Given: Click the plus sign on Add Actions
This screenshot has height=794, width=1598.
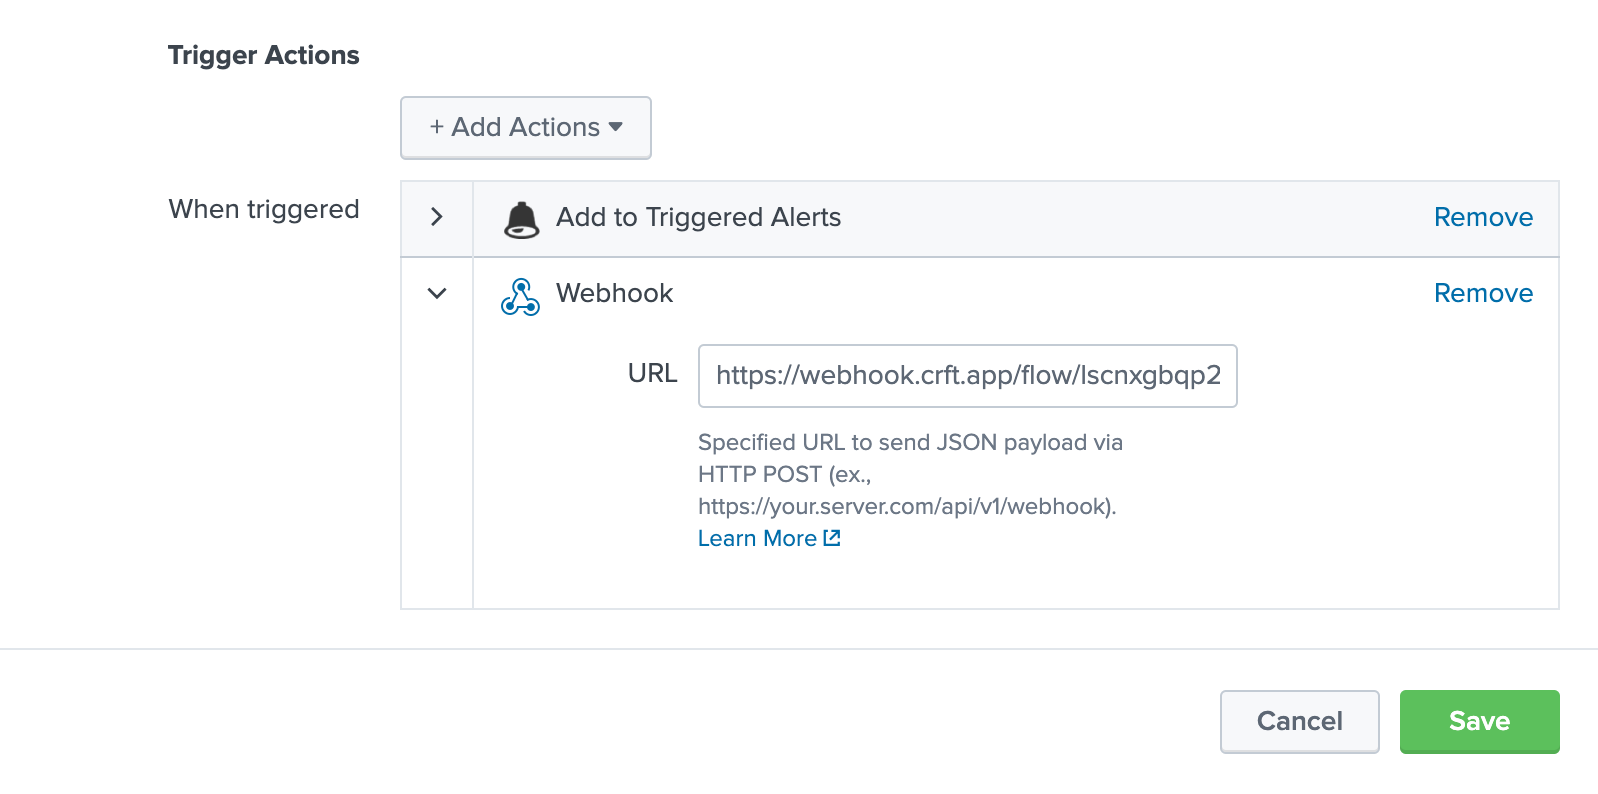Looking at the screenshot, I should [x=436, y=127].
